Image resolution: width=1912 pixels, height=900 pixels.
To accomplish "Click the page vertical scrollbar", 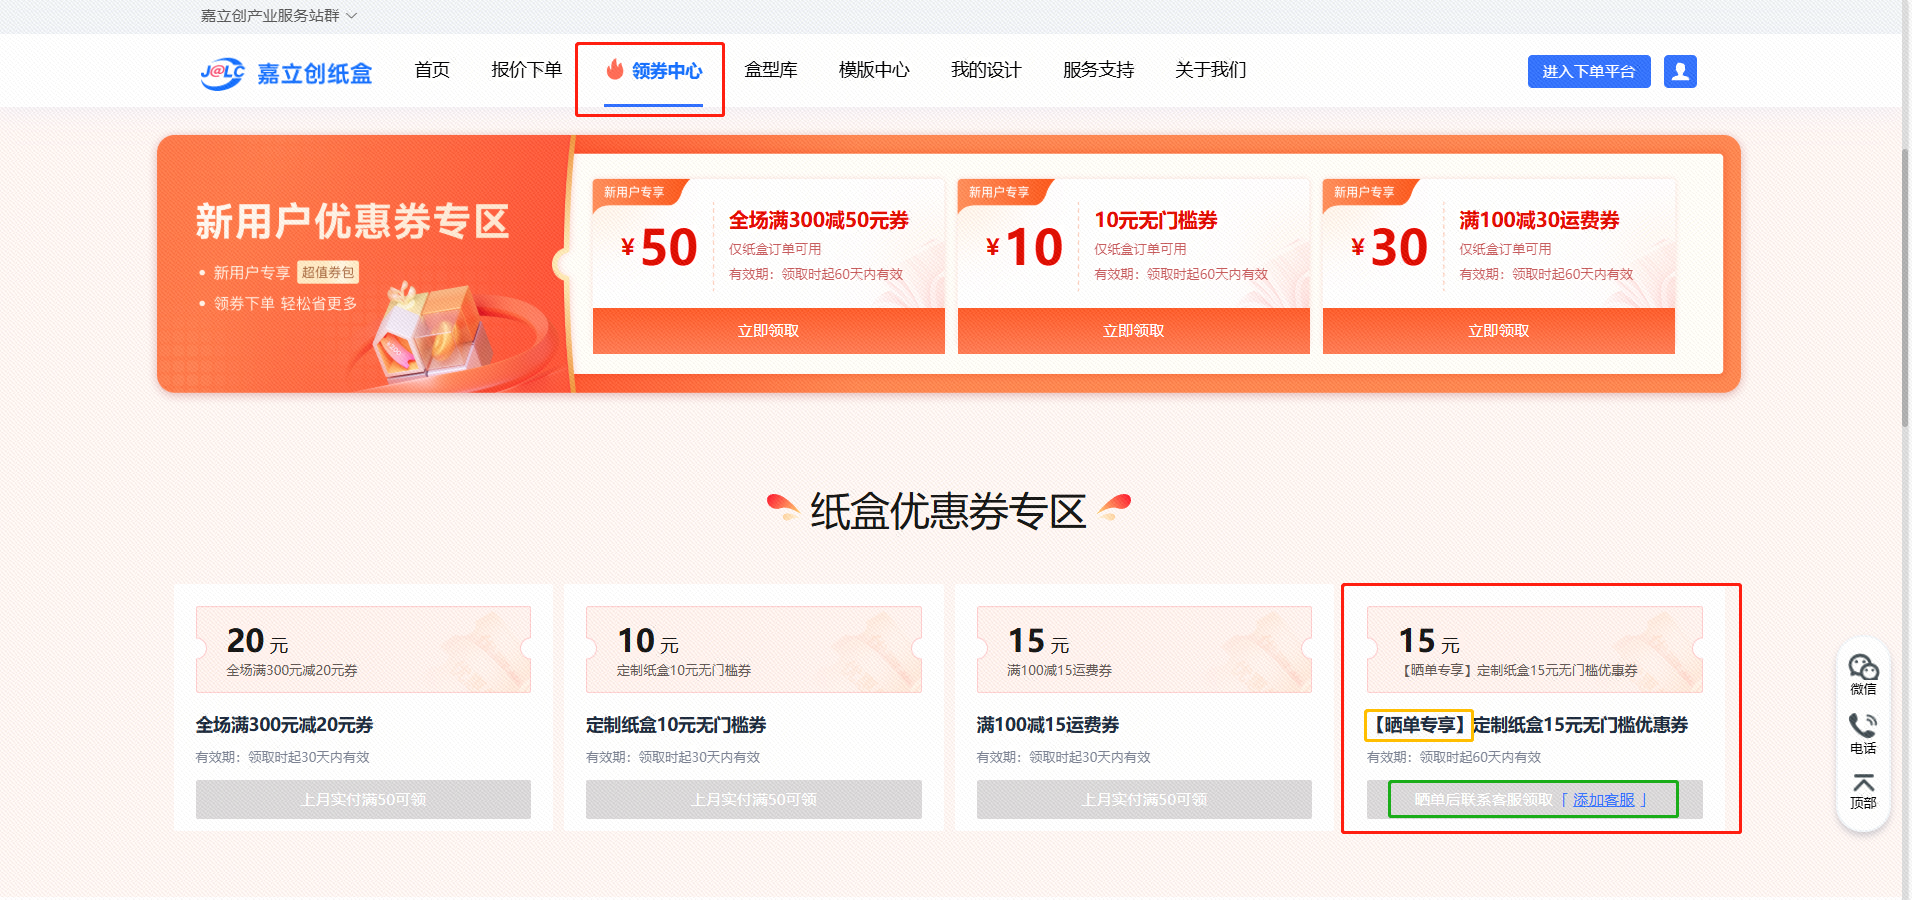I will click(1906, 288).
